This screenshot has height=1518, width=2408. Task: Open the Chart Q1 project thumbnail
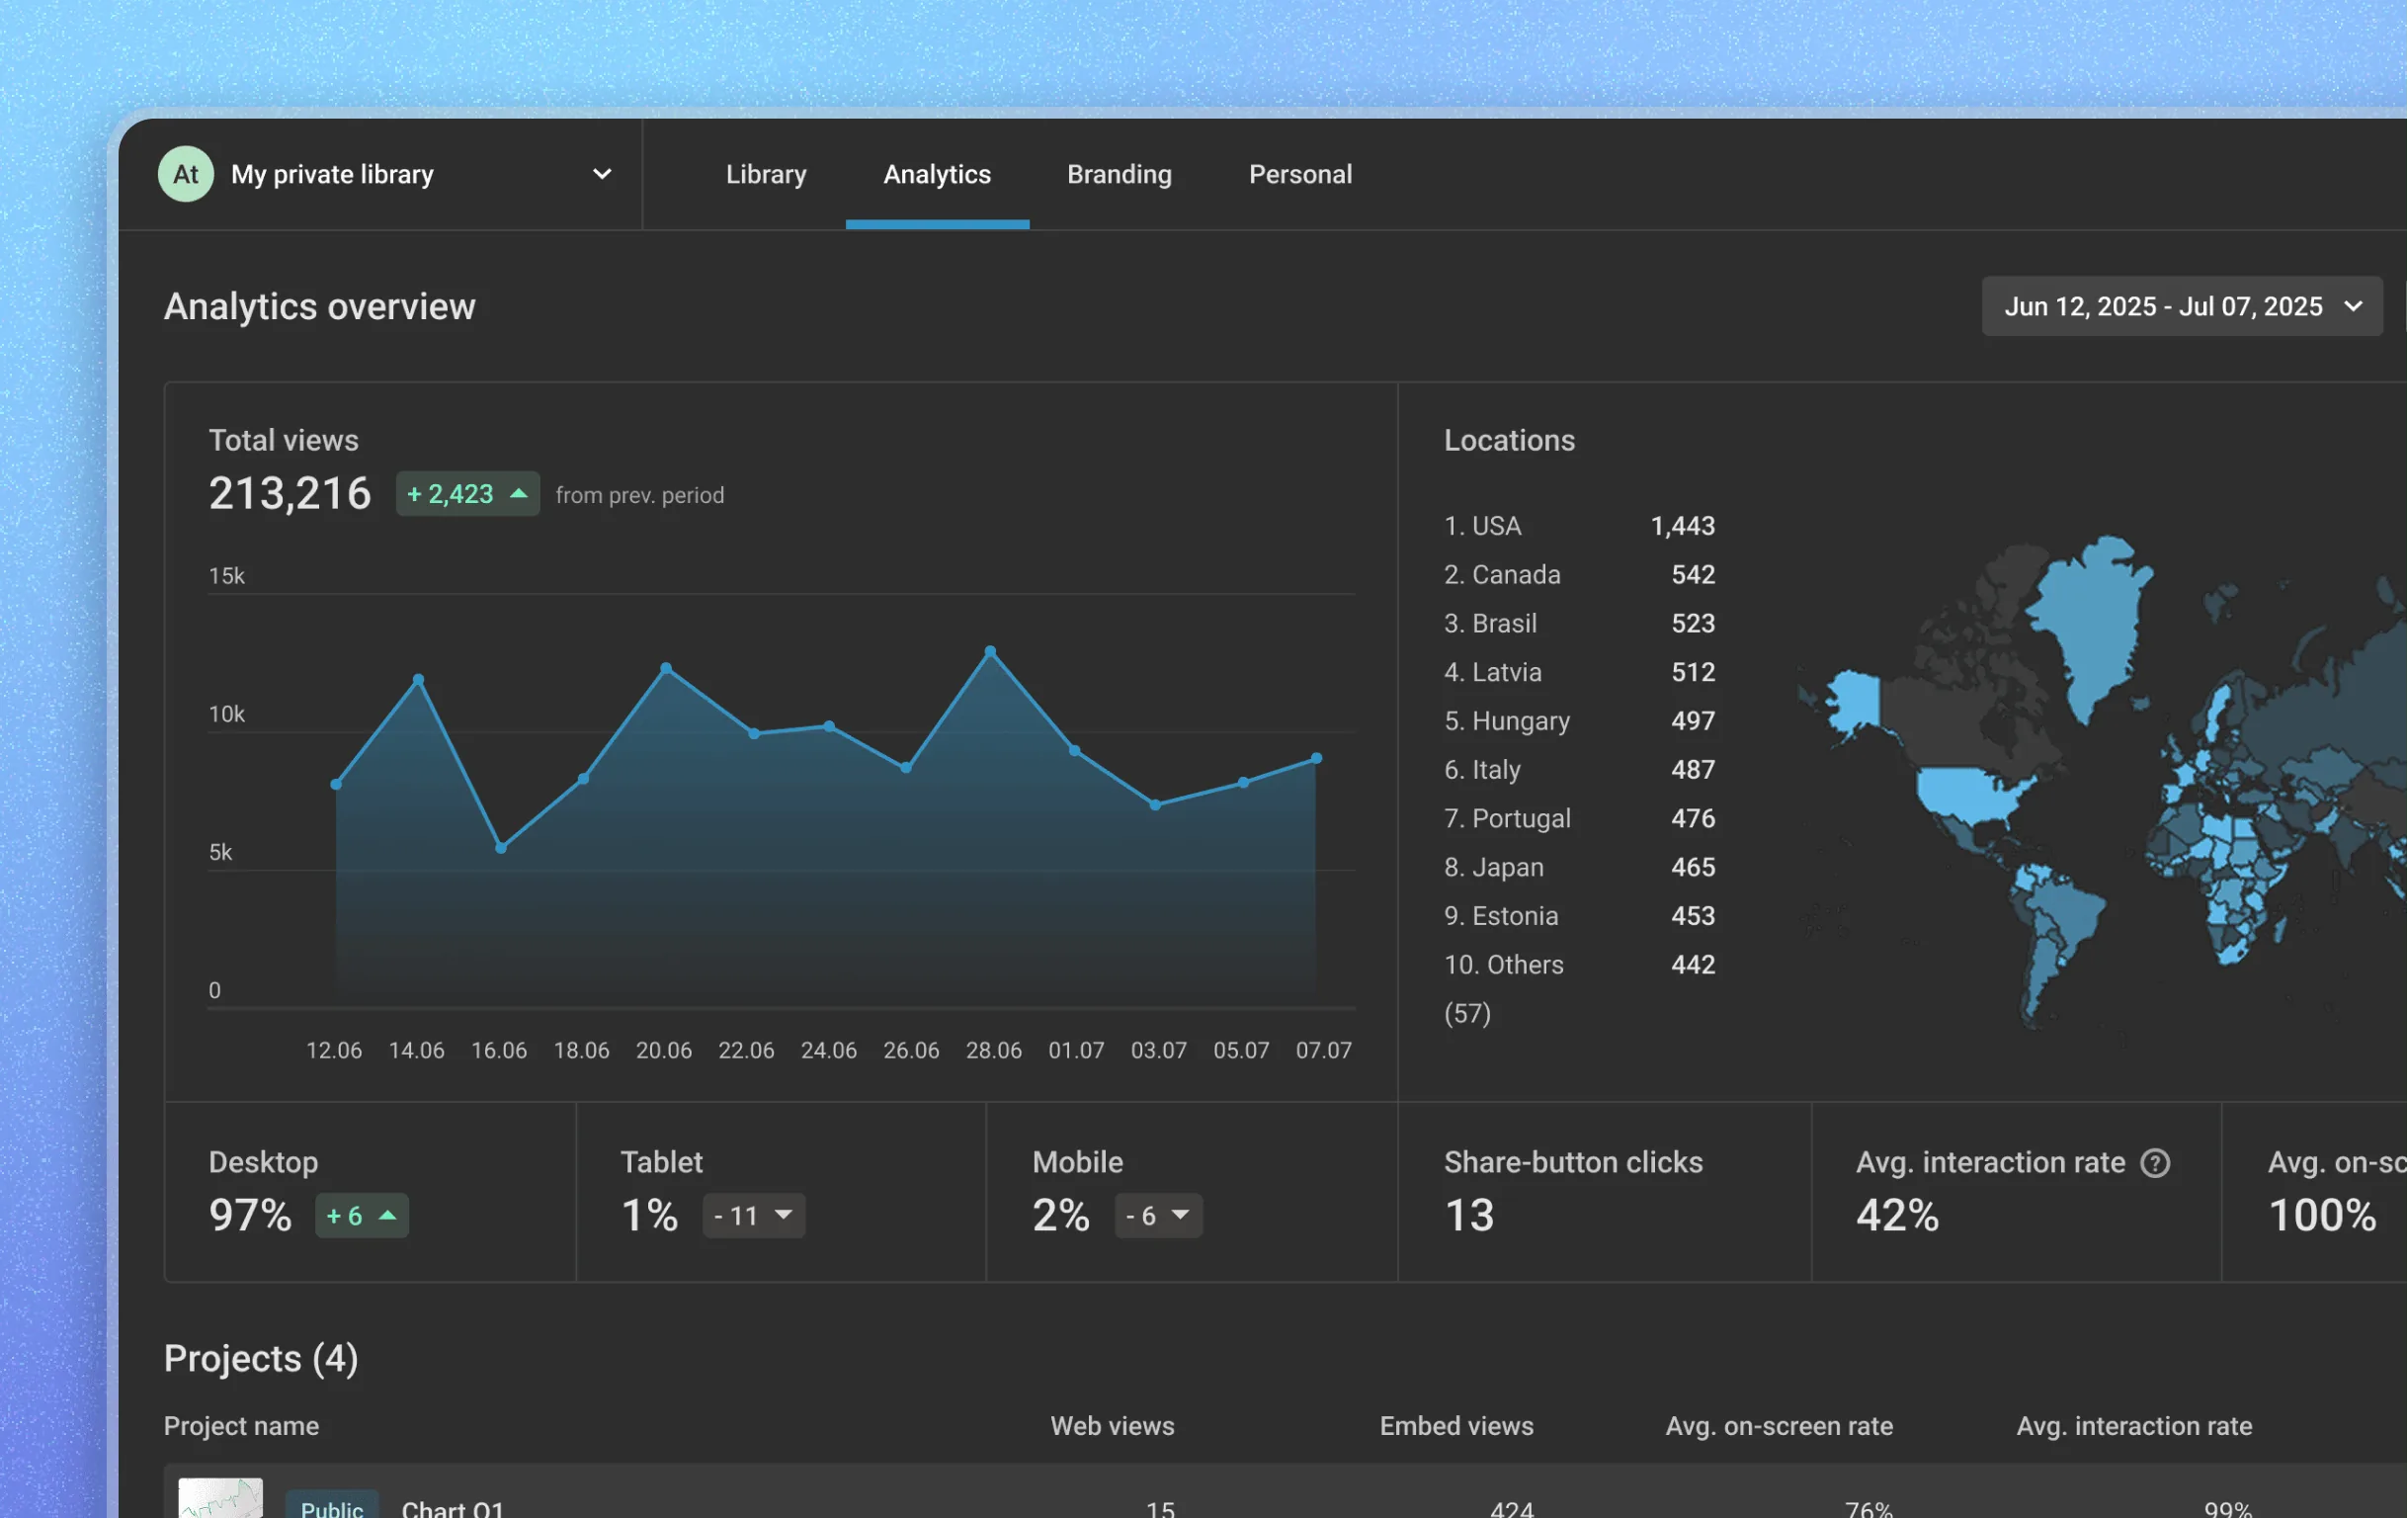(x=221, y=1498)
